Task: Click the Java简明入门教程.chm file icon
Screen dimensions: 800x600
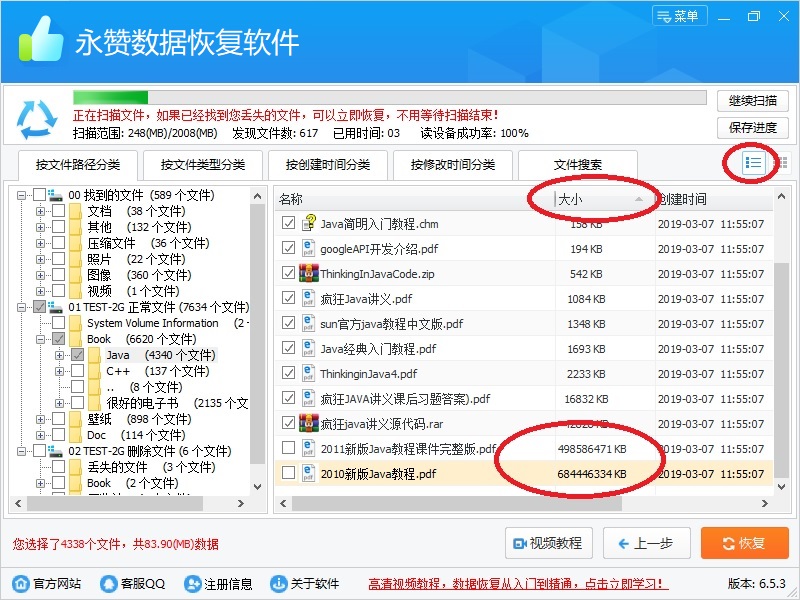Action: point(309,223)
